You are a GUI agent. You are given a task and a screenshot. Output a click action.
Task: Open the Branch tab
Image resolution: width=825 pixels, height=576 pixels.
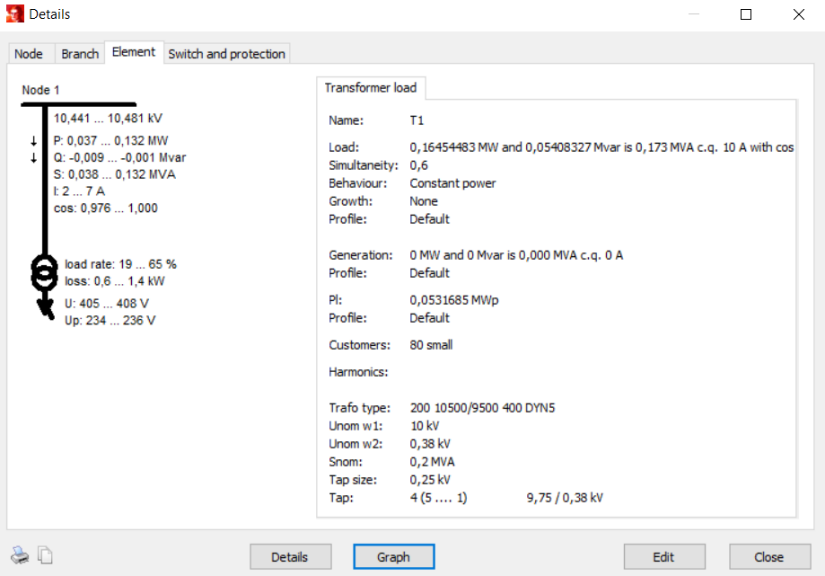coord(80,54)
